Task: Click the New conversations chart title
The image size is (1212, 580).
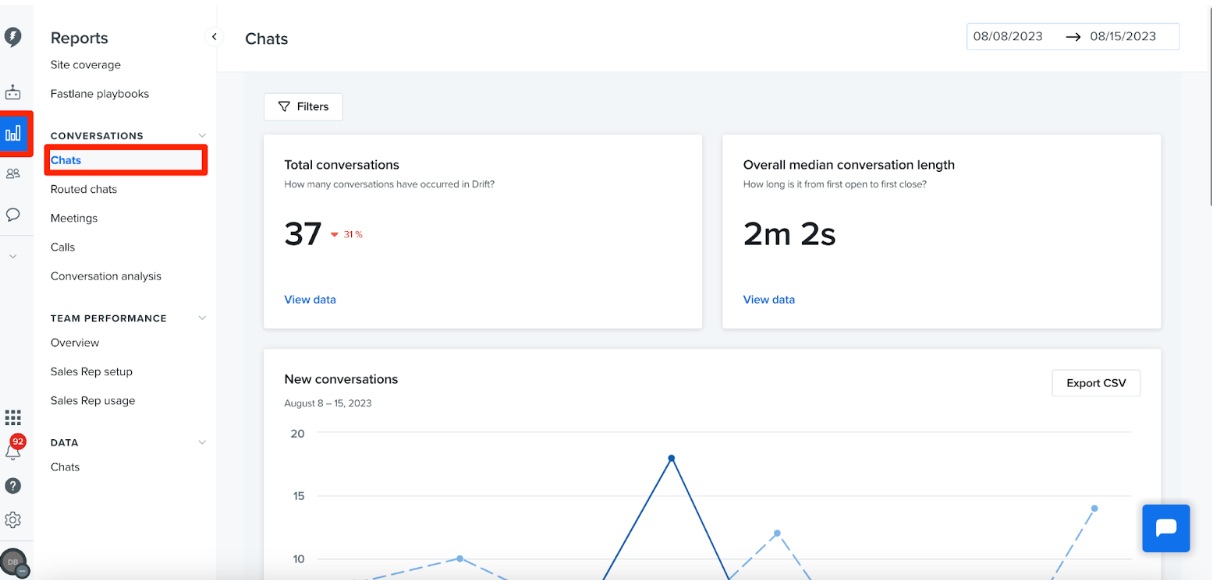Action: coord(341,379)
